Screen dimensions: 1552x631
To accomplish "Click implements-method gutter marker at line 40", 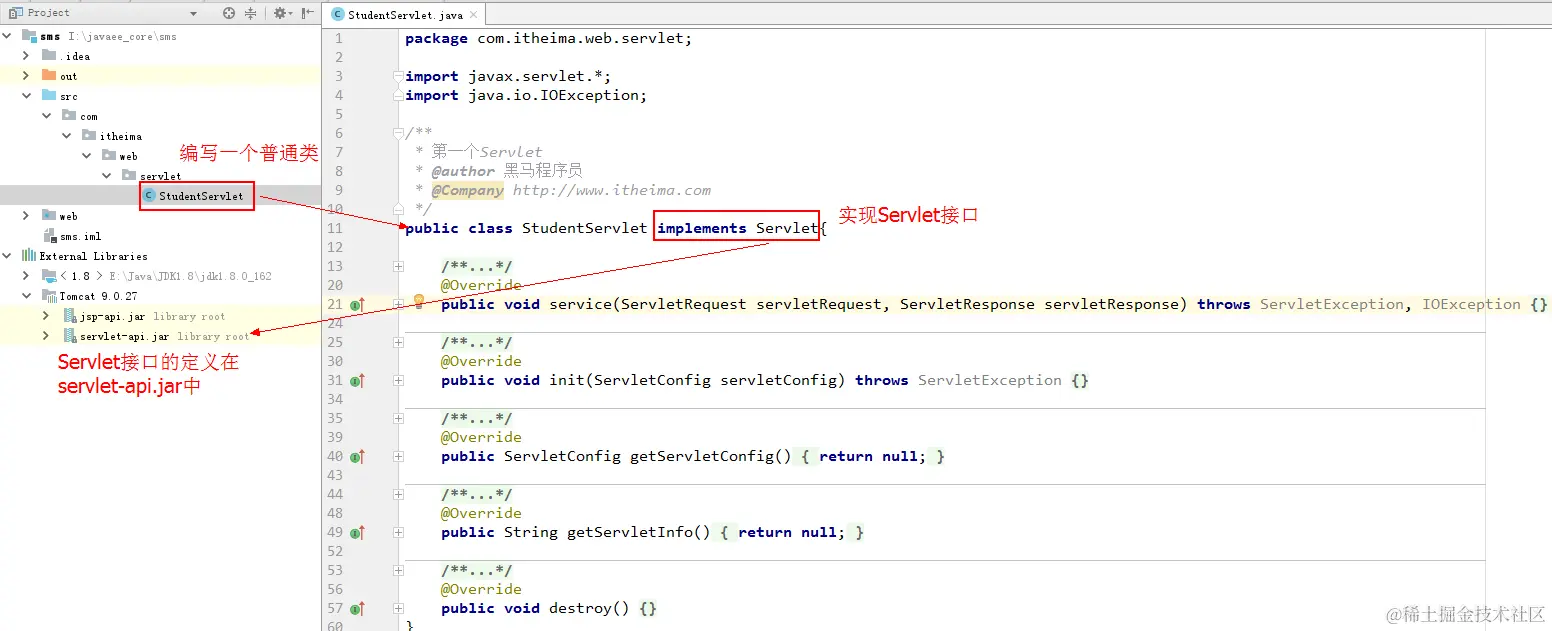I will coord(358,456).
